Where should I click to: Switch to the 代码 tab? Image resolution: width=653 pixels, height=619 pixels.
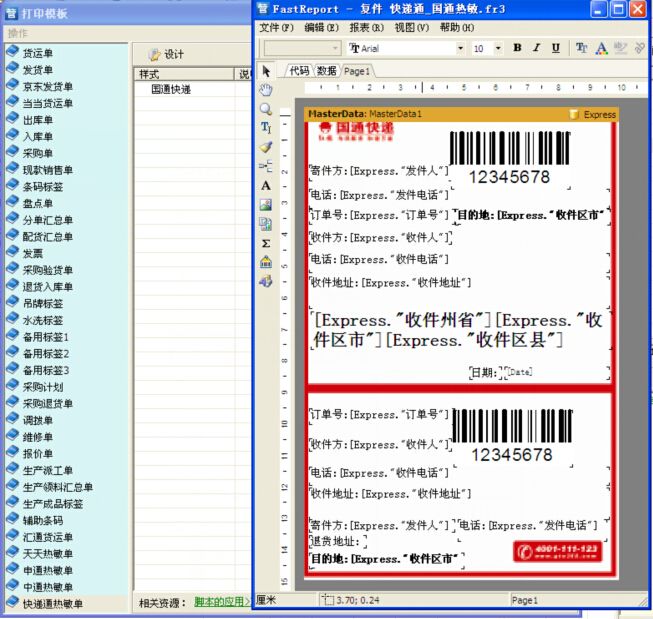[299, 71]
